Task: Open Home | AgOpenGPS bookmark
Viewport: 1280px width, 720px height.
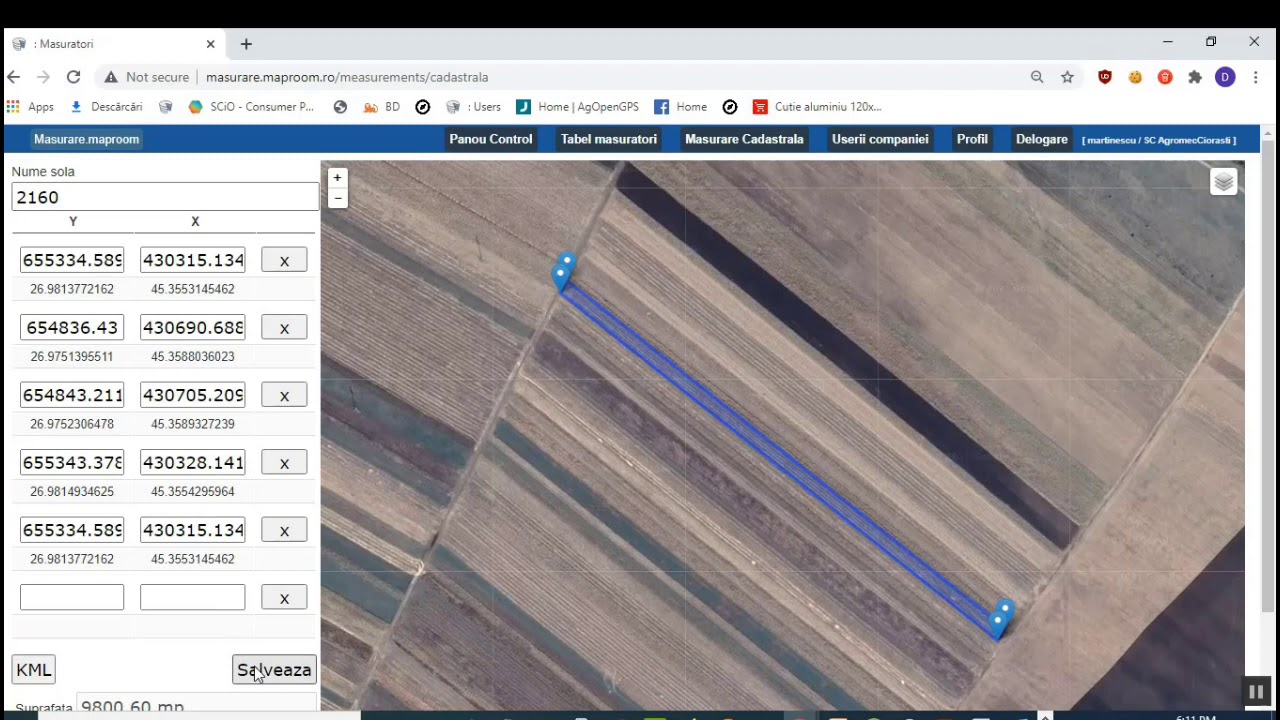Action: tap(577, 107)
